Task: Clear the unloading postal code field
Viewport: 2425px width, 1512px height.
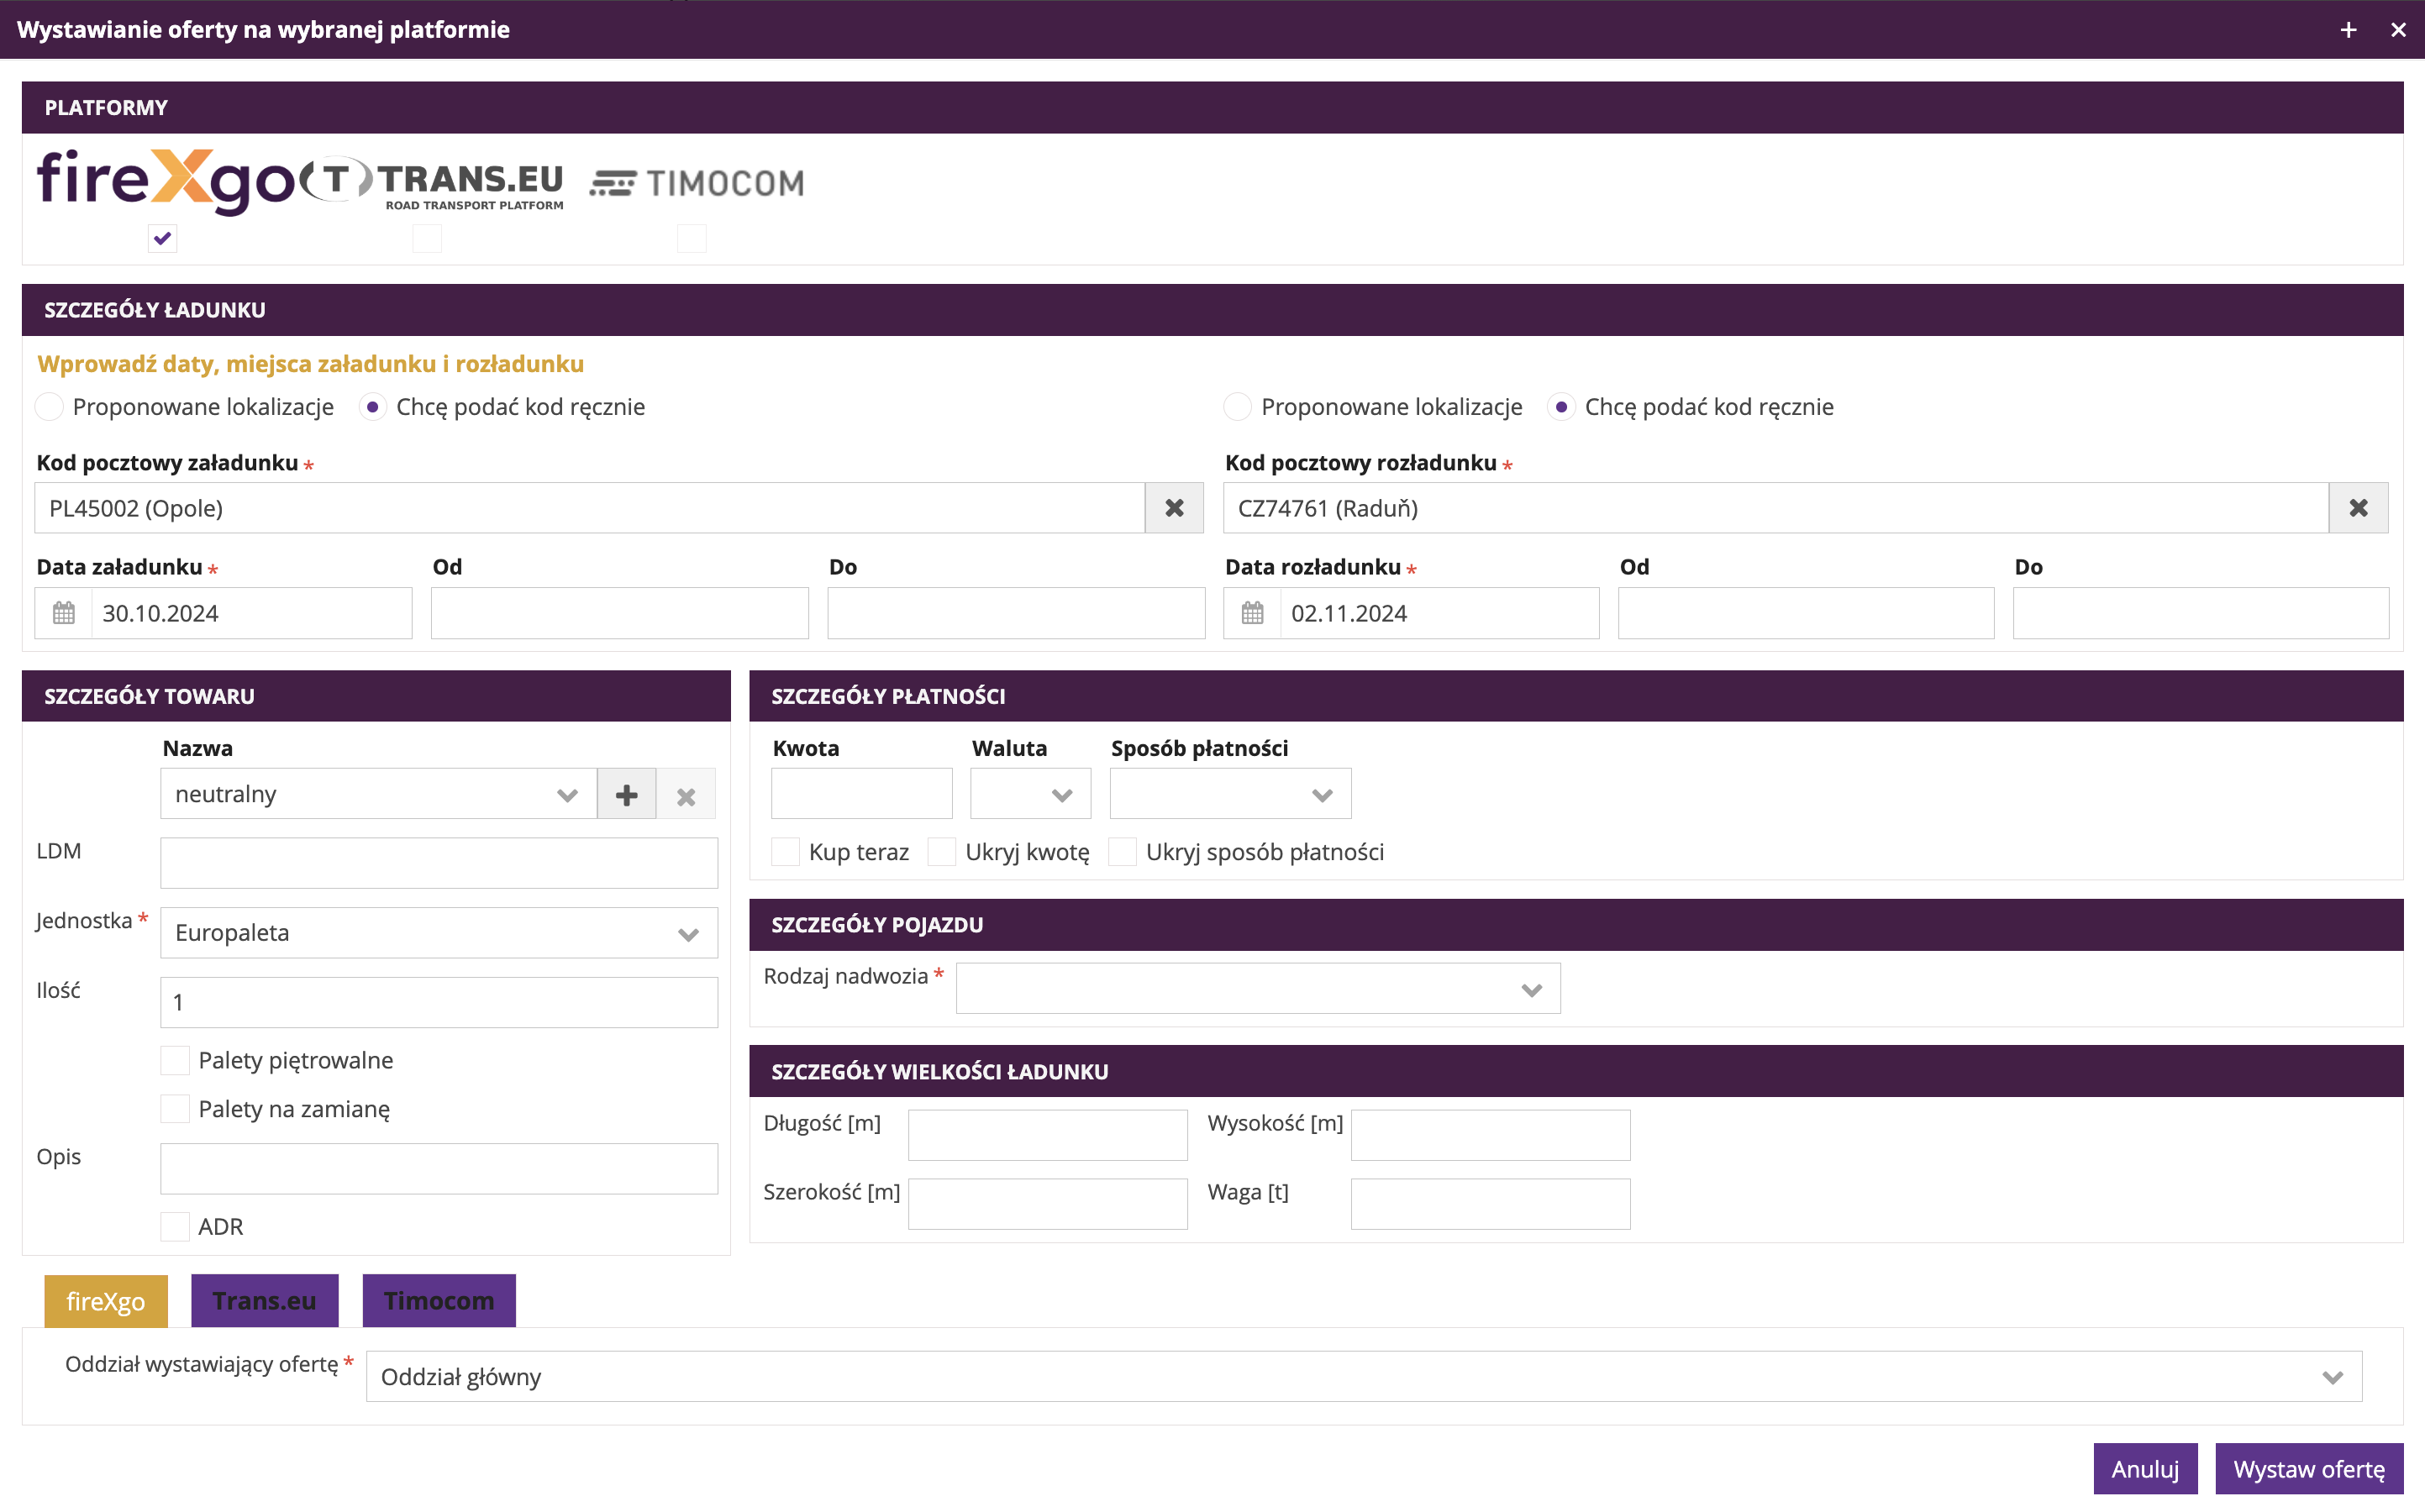Action: click(x=2358, y=508)
